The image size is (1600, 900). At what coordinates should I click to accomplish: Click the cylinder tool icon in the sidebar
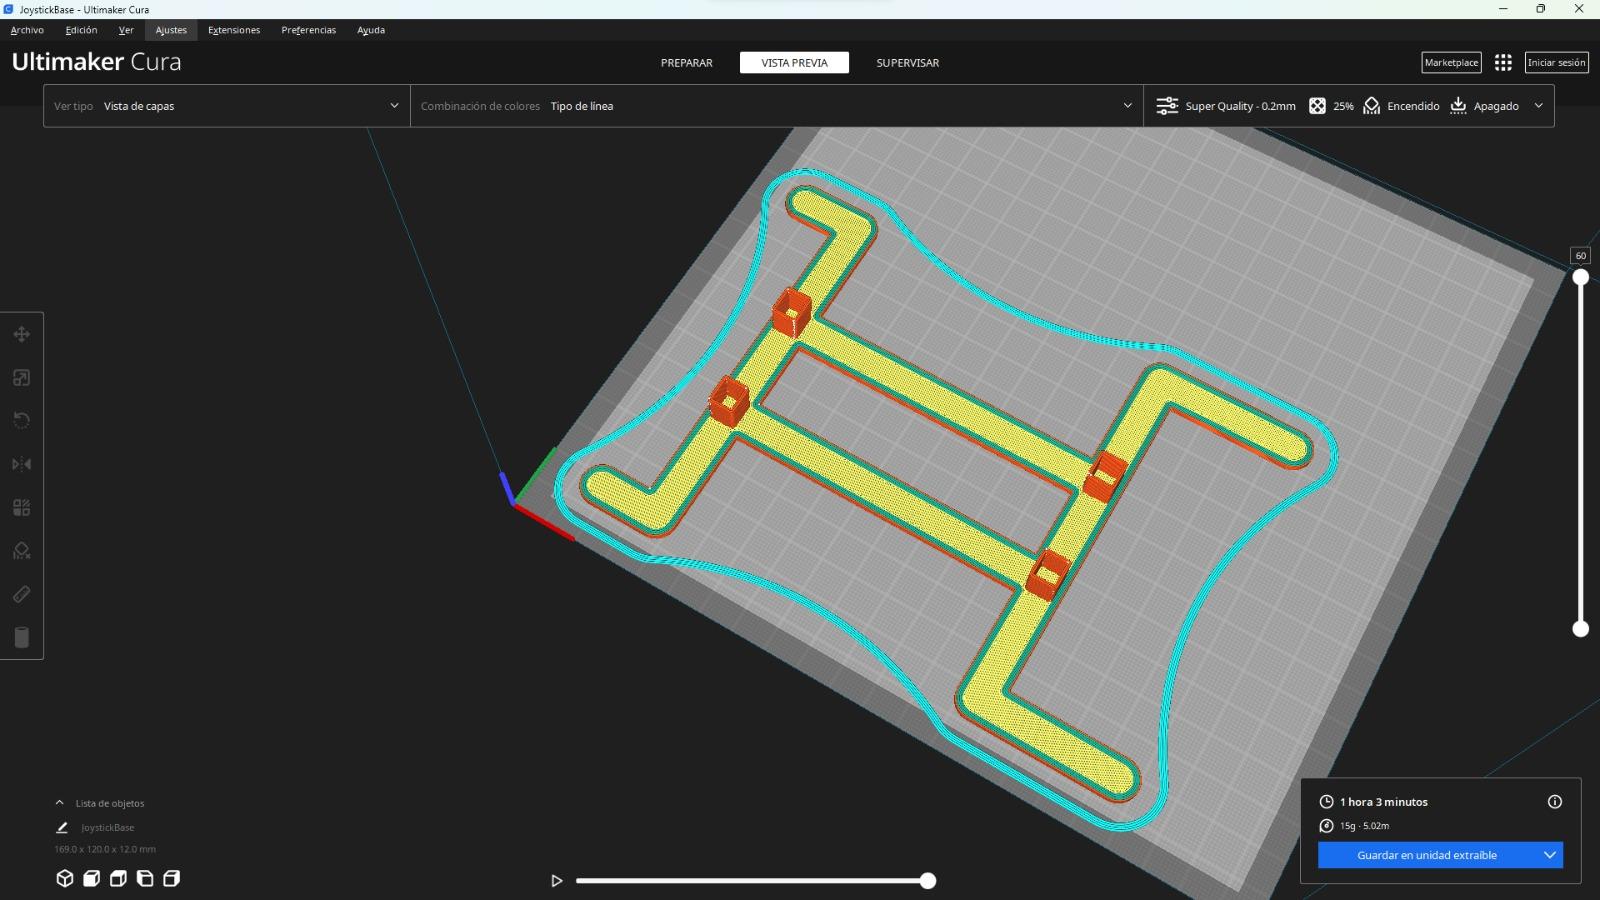point(21,637)
